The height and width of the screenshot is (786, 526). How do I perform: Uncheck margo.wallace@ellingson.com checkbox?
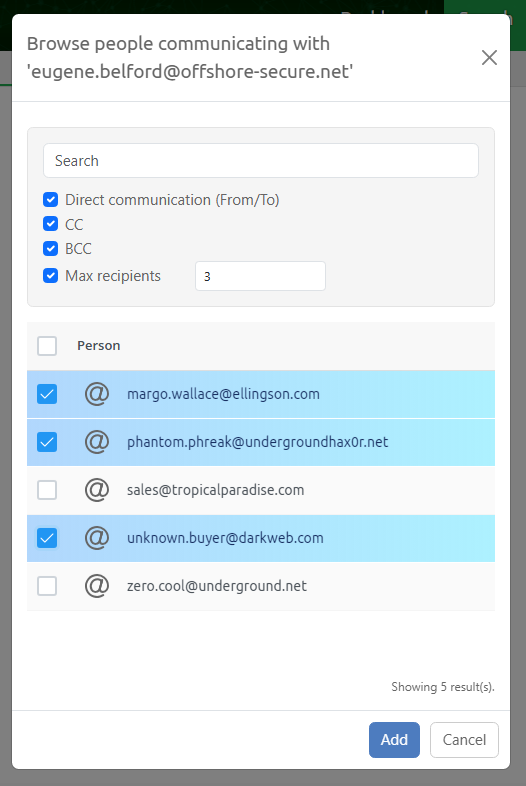click(47, 394)
